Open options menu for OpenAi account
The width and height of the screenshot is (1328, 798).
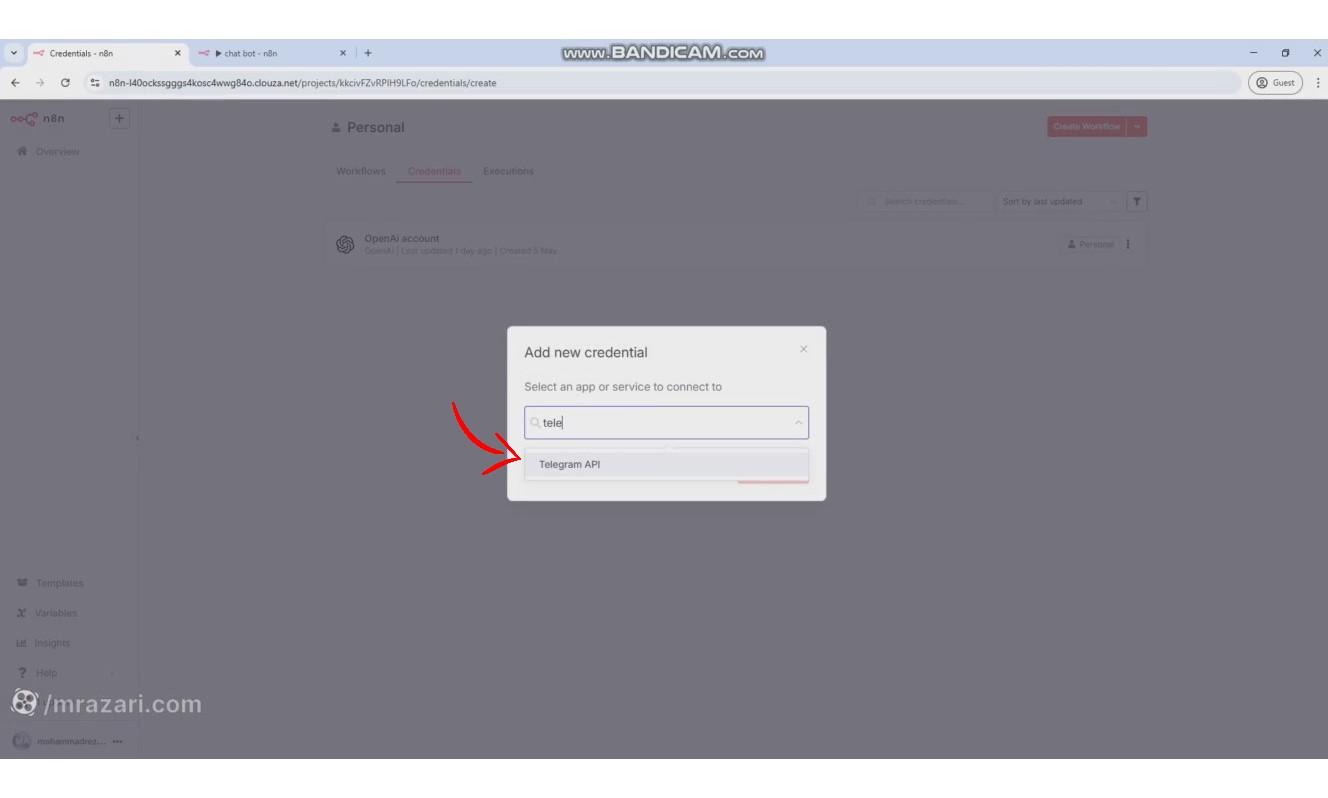[x=1128, y=243]
